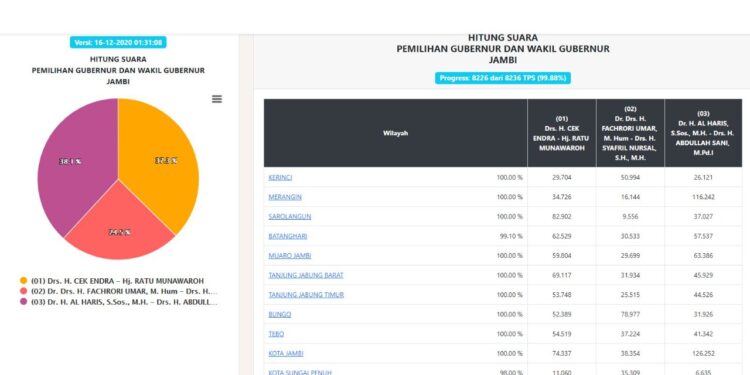Open the TANJUNG JABUNG TIMUR link
The image size is (750, 375).
tap(306, 295)
